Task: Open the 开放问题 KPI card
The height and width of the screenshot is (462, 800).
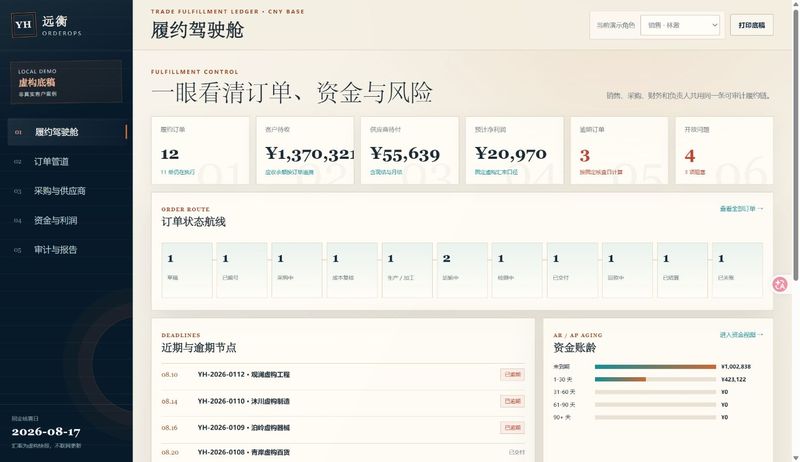Action: 724,150
